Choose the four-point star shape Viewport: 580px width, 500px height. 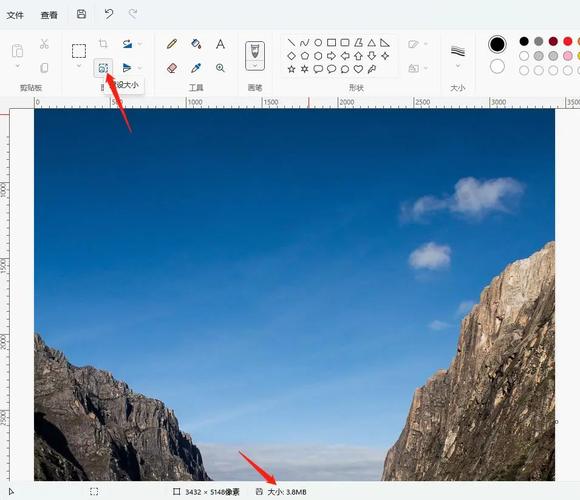[385, 56]
